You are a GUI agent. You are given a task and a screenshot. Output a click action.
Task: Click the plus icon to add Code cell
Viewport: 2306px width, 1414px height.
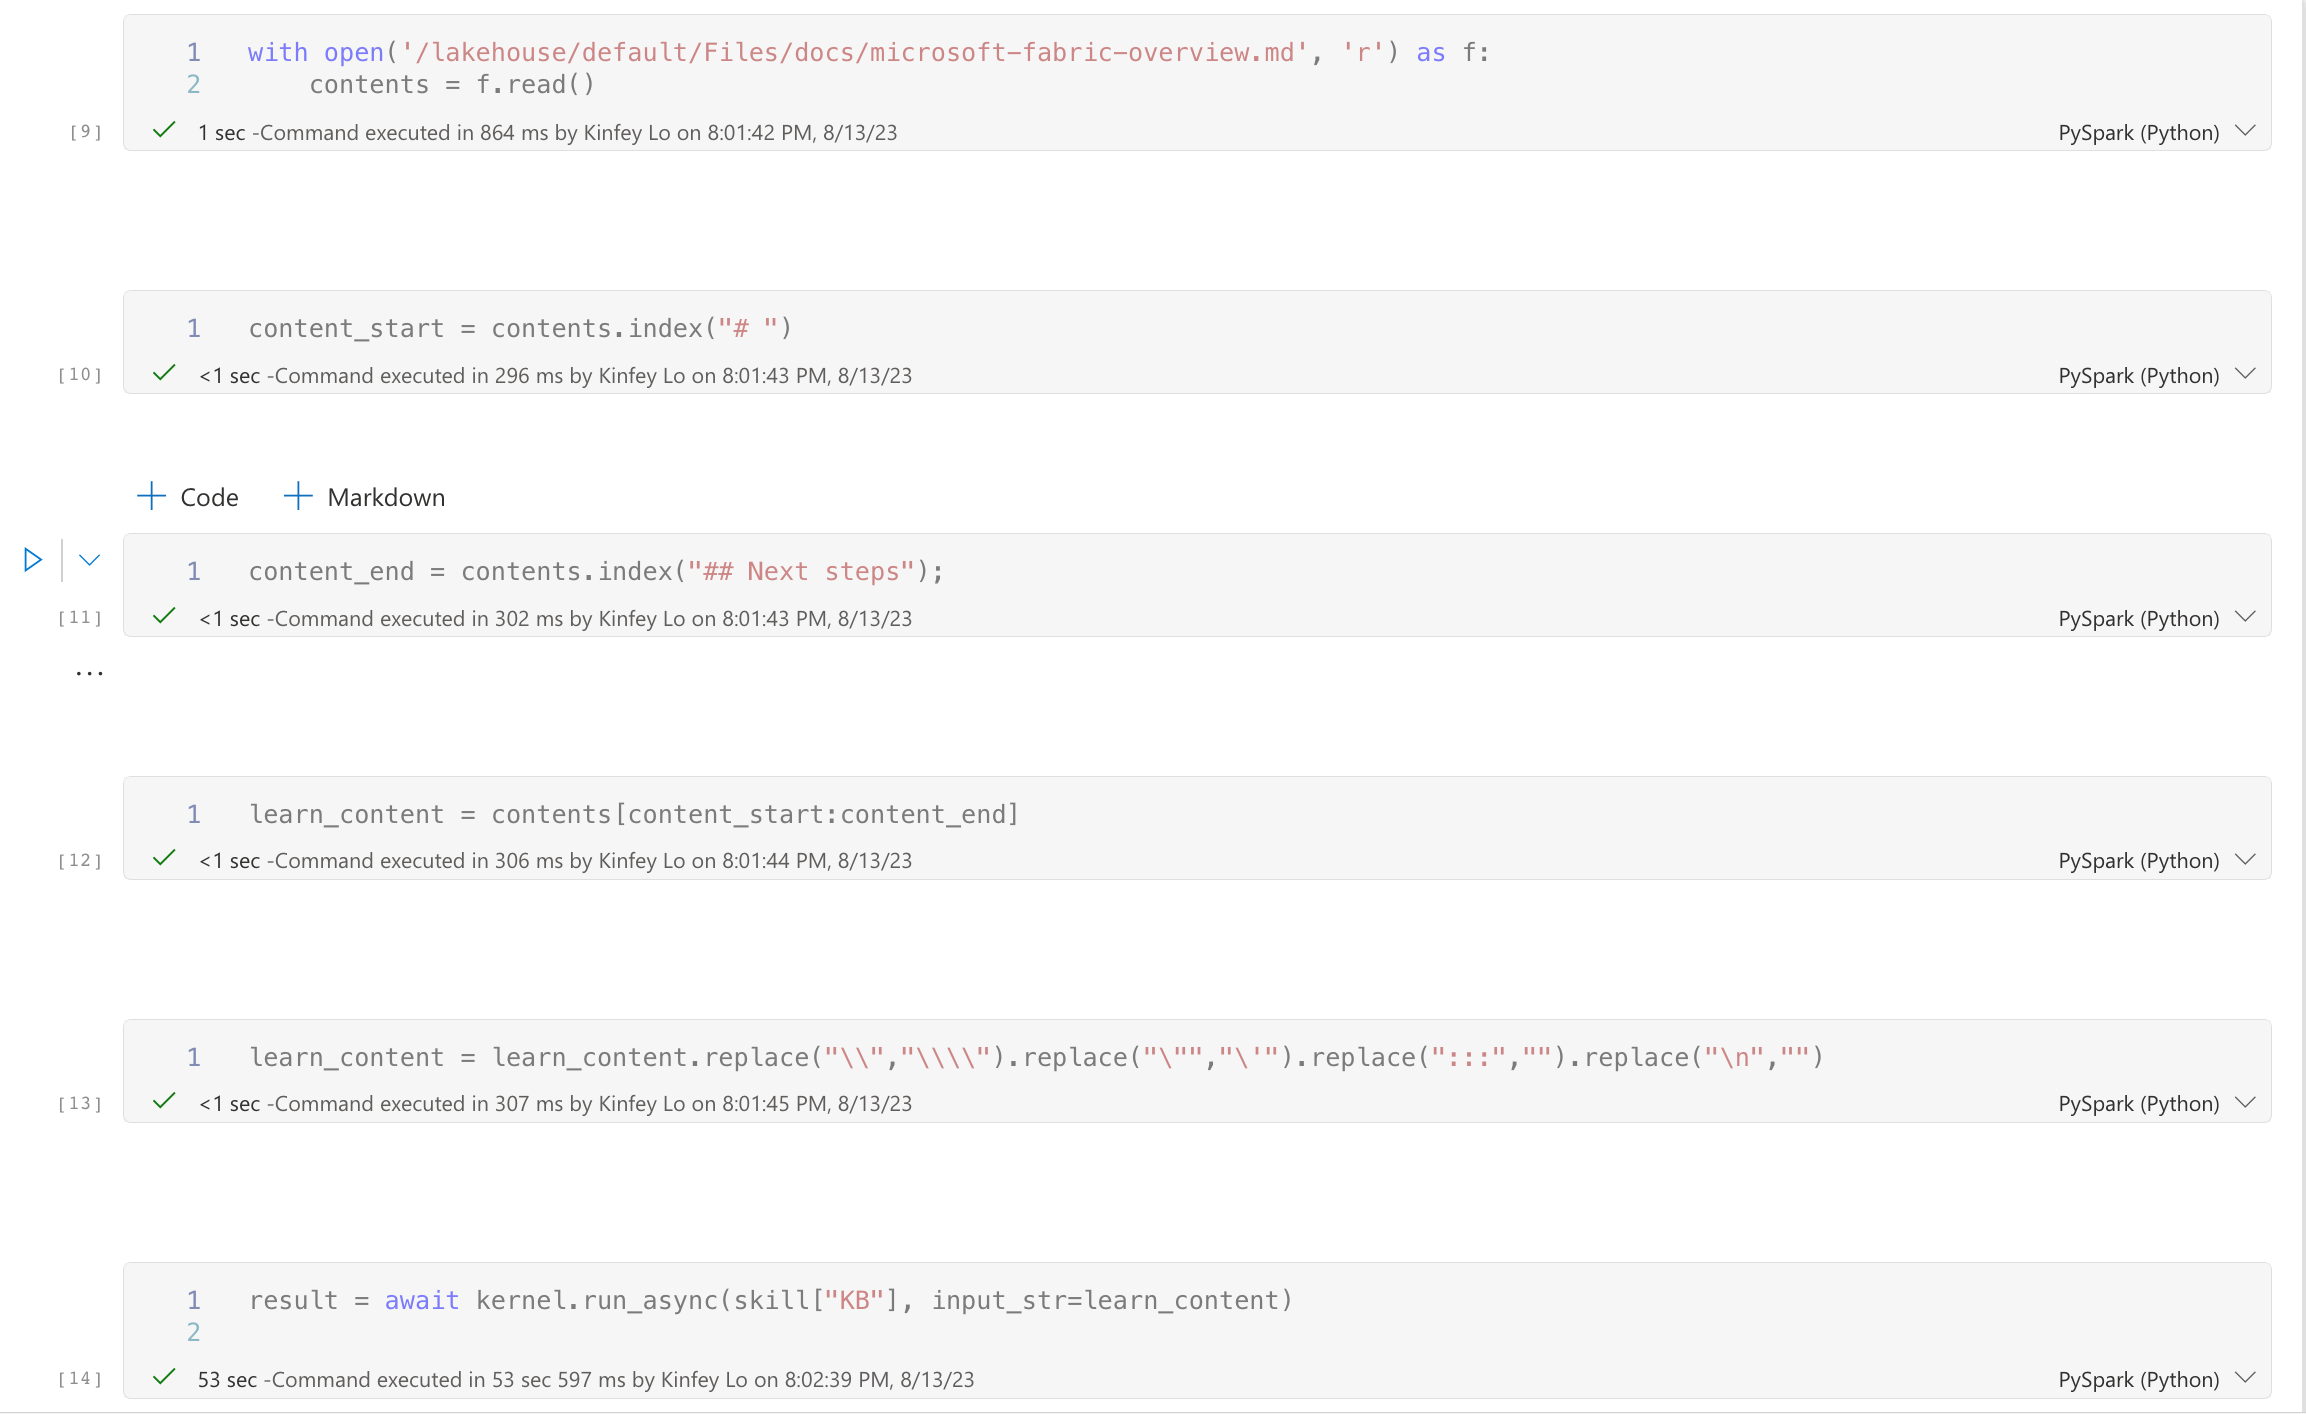click(151, 496)
